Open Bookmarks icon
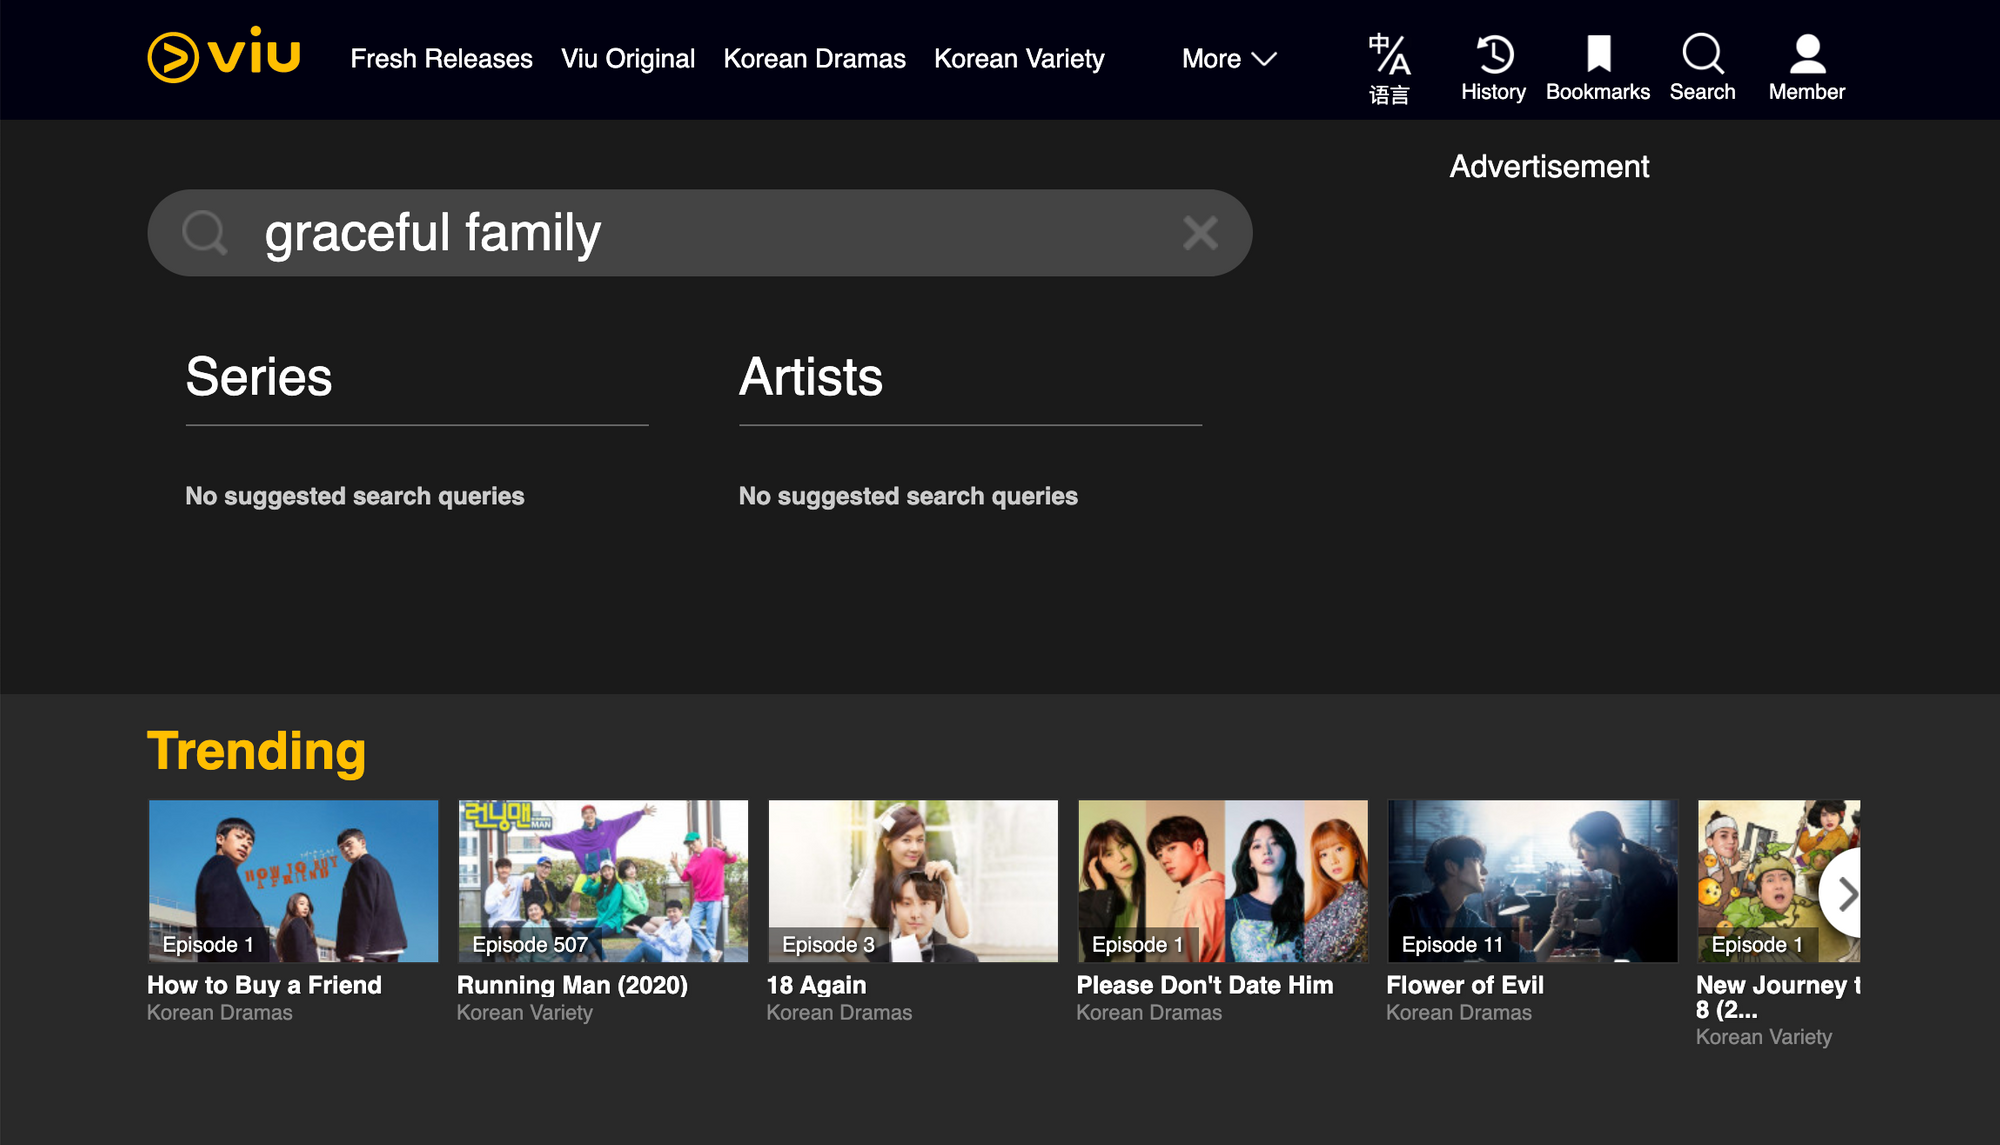Viewport: 2000px width, 1145px height. (1598, 68)
